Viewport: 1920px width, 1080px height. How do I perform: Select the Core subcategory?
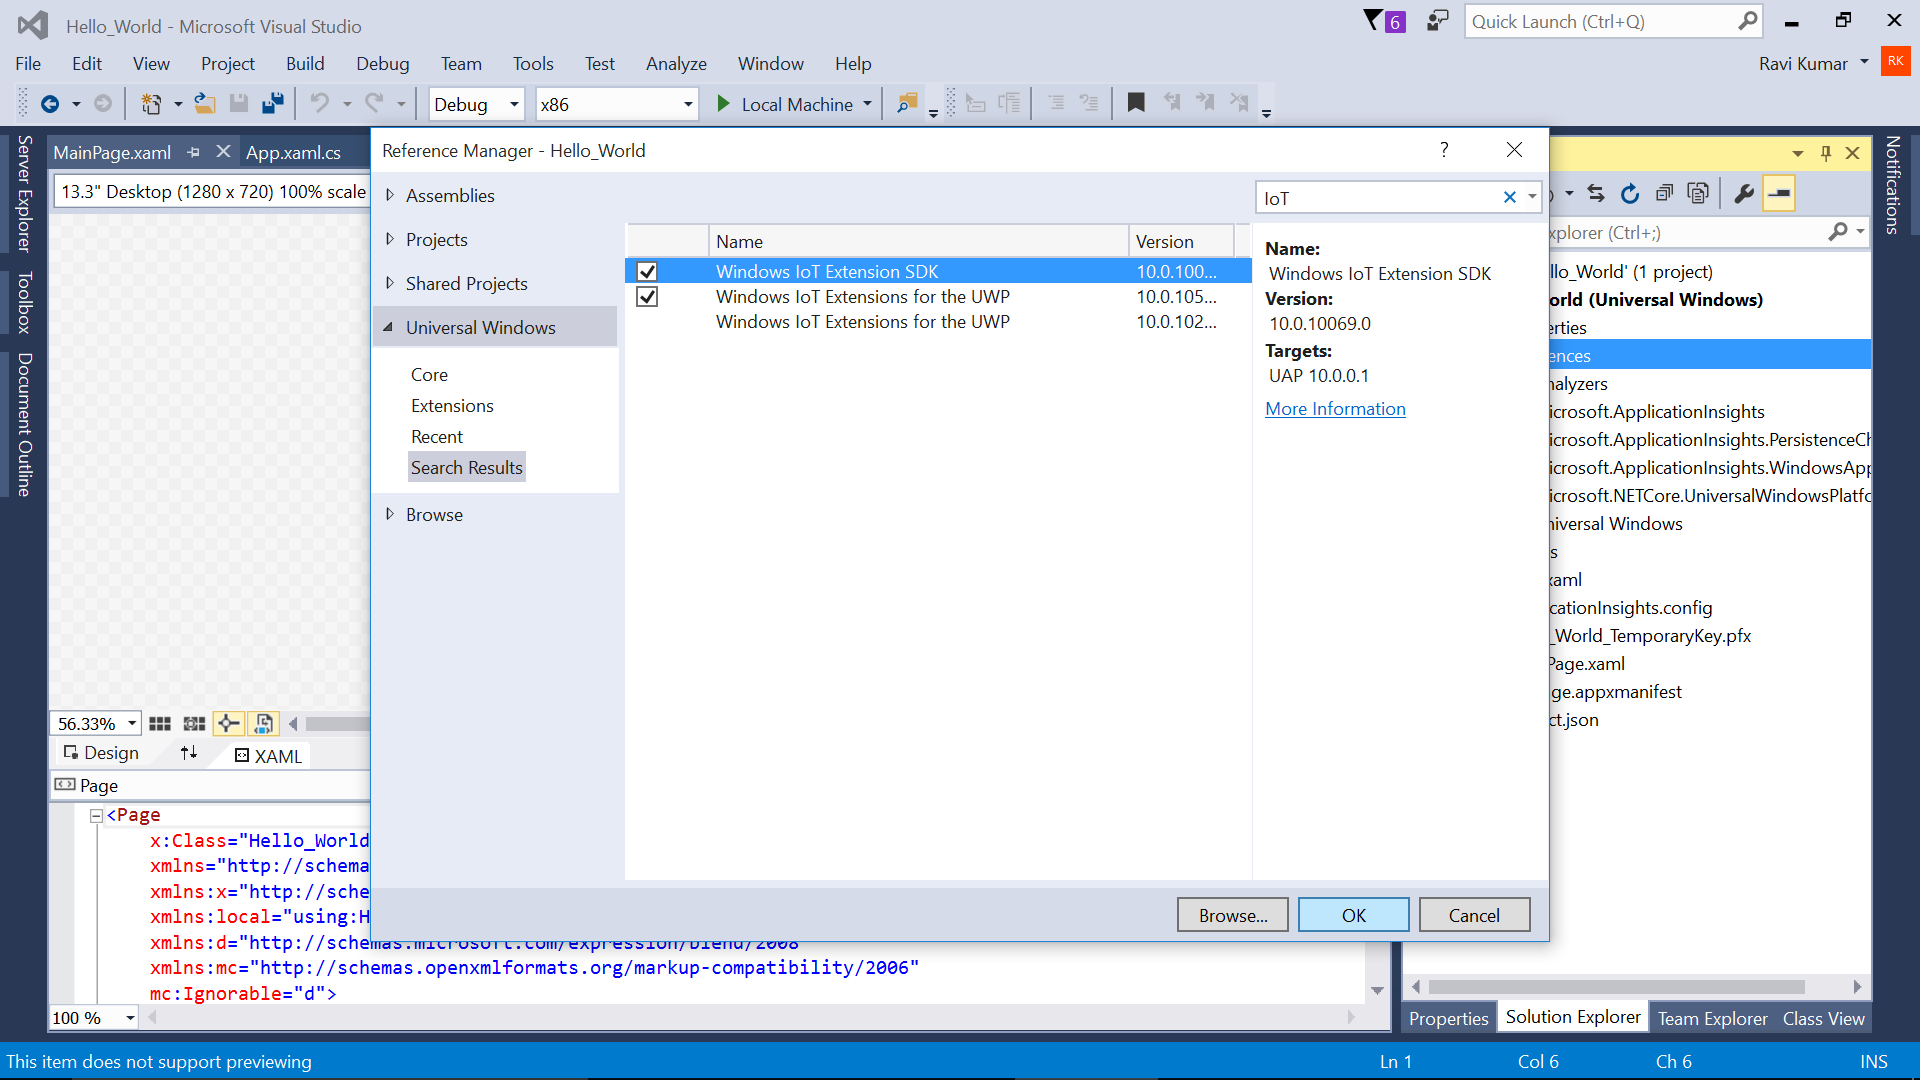(x=429, y=374)
